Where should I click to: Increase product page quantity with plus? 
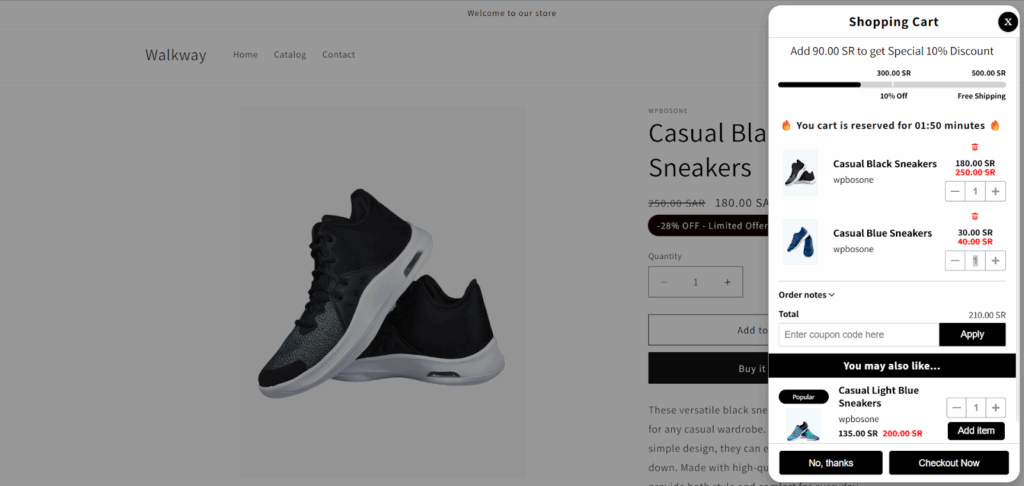click(727, 282)
